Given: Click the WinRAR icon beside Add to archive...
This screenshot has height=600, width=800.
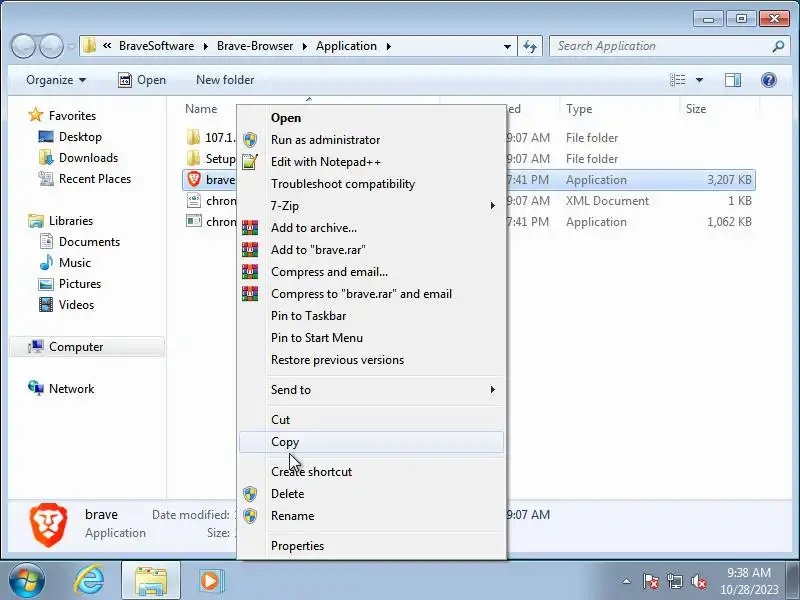Looking at the screenshot, I should pyautogui.click(x=250, y=228).
